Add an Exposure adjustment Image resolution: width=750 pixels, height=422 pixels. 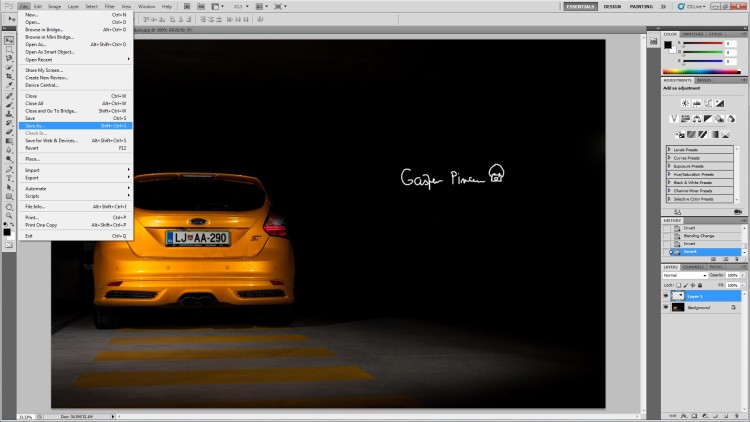tap(719, 103)
